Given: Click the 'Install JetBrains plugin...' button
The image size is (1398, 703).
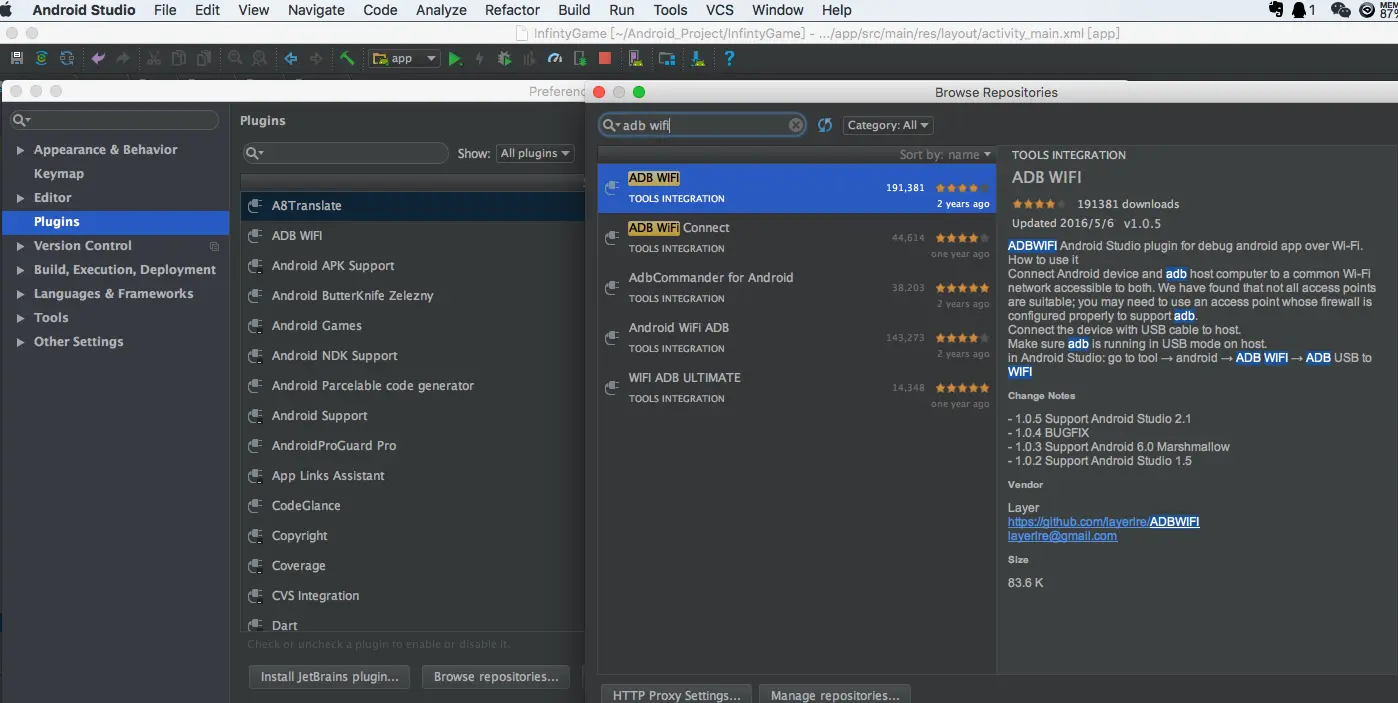Looking at the screenshot, I should coord(329,677).
